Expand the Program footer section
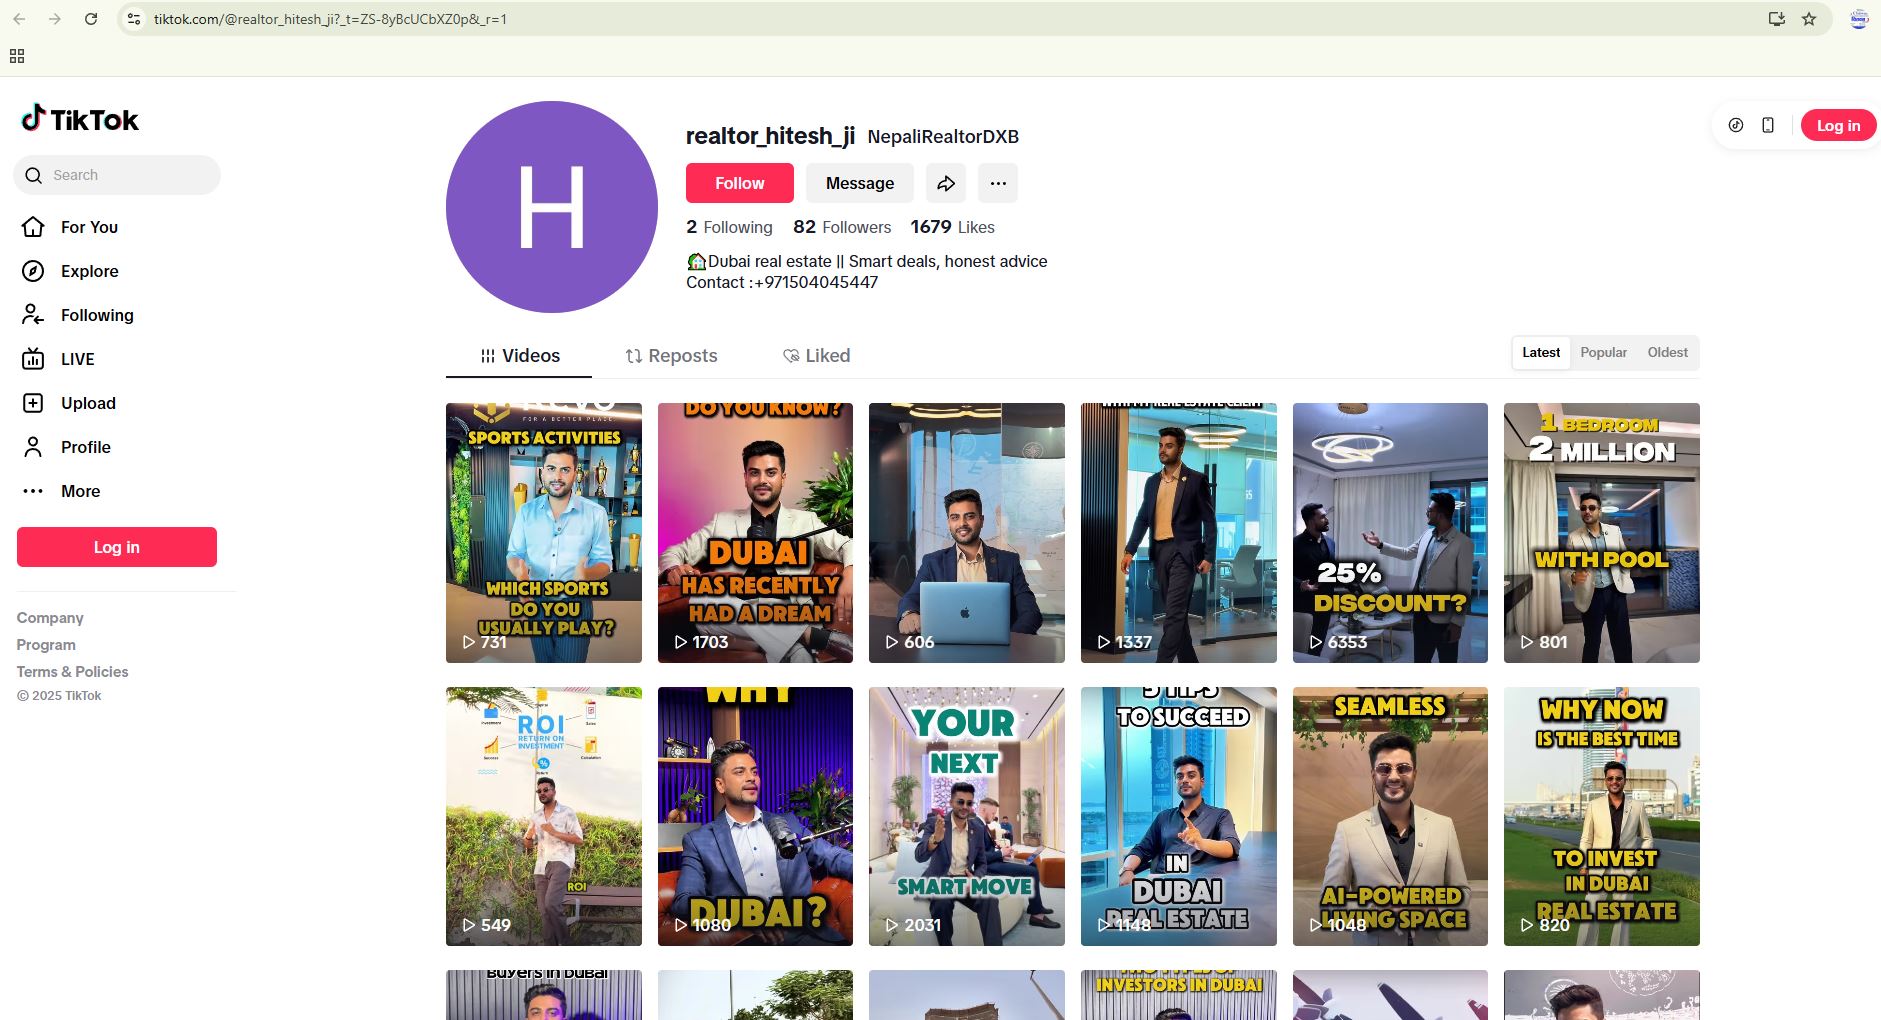Screen dimensions: 1881x1020 pyautogui.click(x=46, y=645)
